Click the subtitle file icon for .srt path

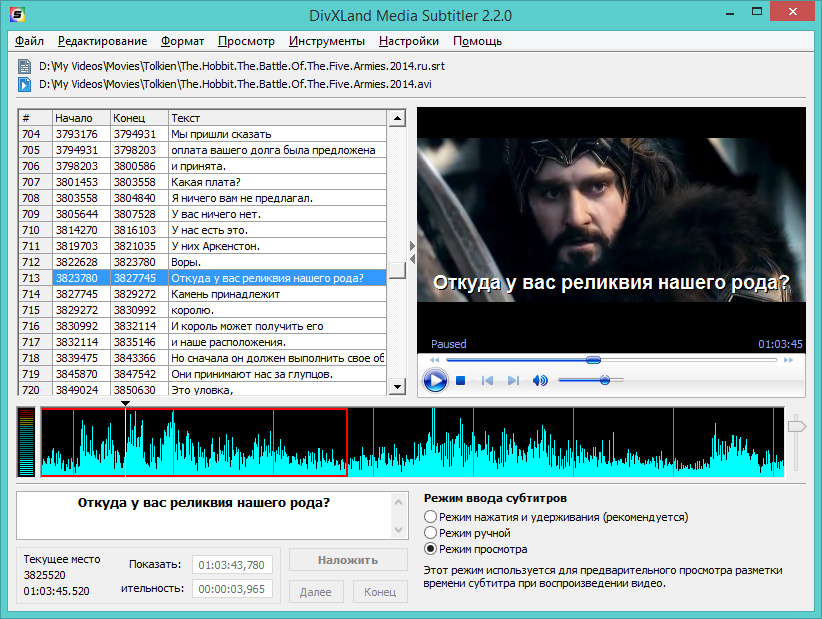[x=25, y=67]
